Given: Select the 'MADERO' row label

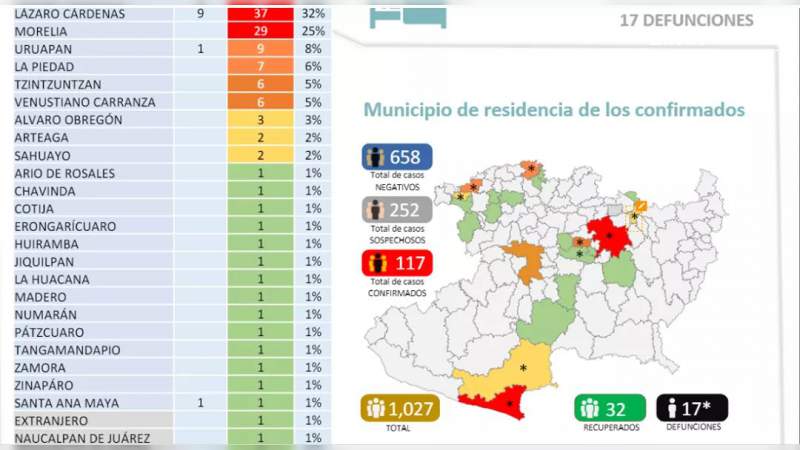Looking at the screenshot, I should (x=40, y=297).
